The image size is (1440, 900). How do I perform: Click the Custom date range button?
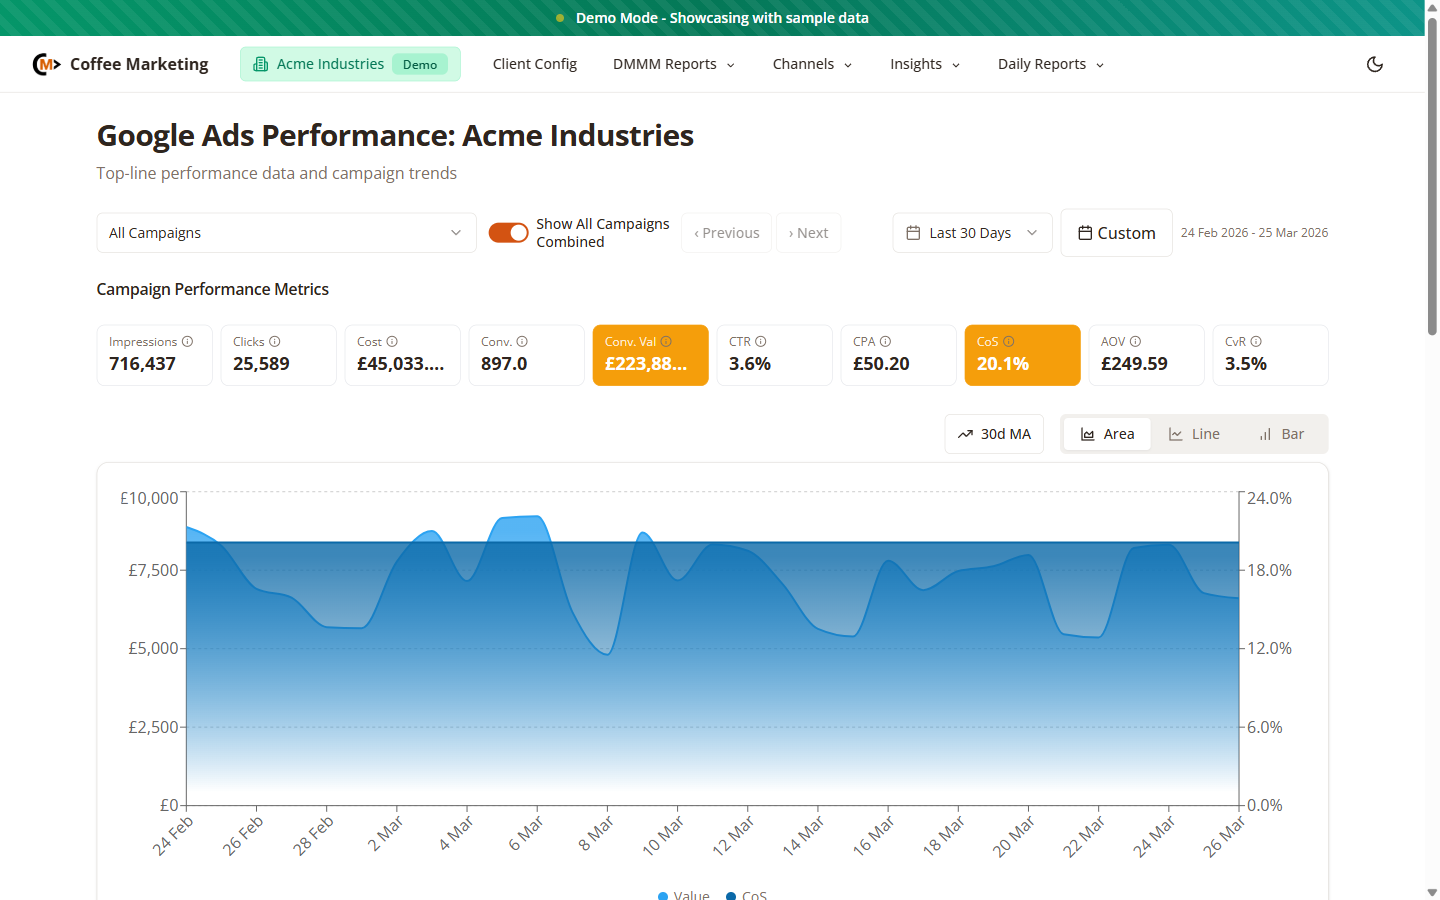(1116, 232)
